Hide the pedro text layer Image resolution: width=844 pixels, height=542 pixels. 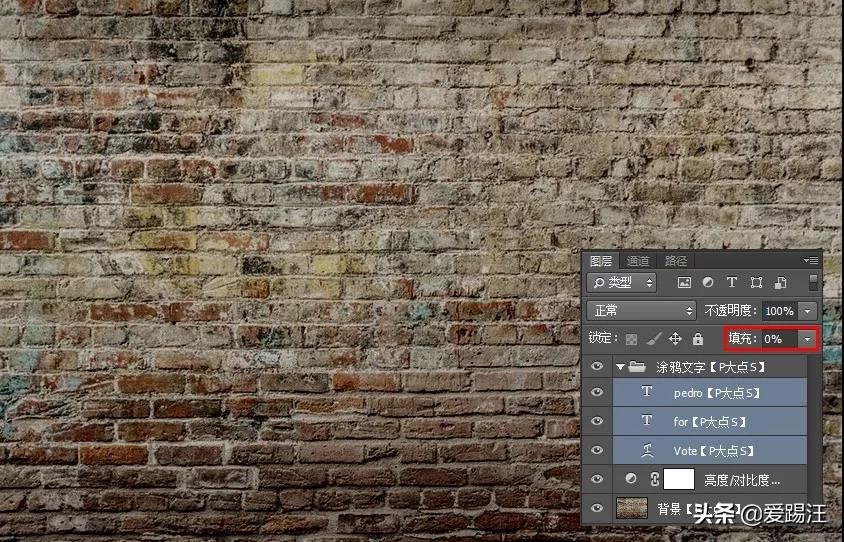[597, 393]
